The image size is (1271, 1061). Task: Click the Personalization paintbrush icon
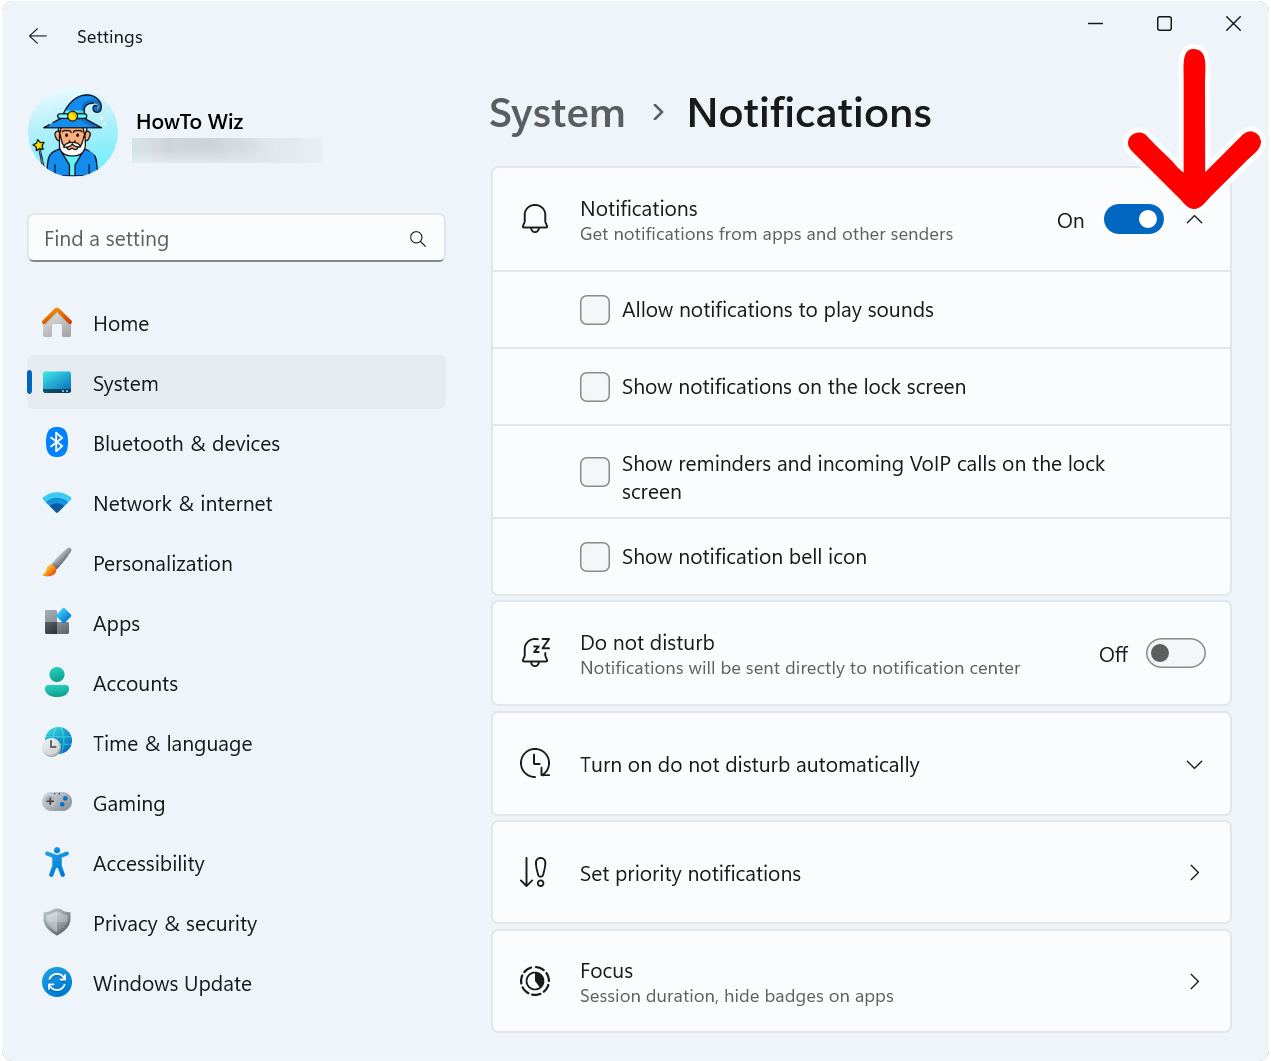coord(57,563)
